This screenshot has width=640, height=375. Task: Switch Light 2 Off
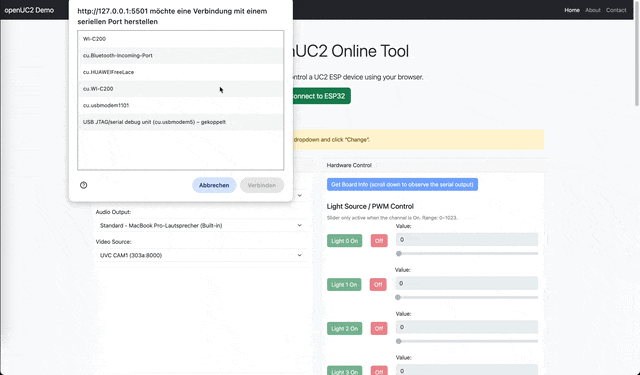pos(379,328)
